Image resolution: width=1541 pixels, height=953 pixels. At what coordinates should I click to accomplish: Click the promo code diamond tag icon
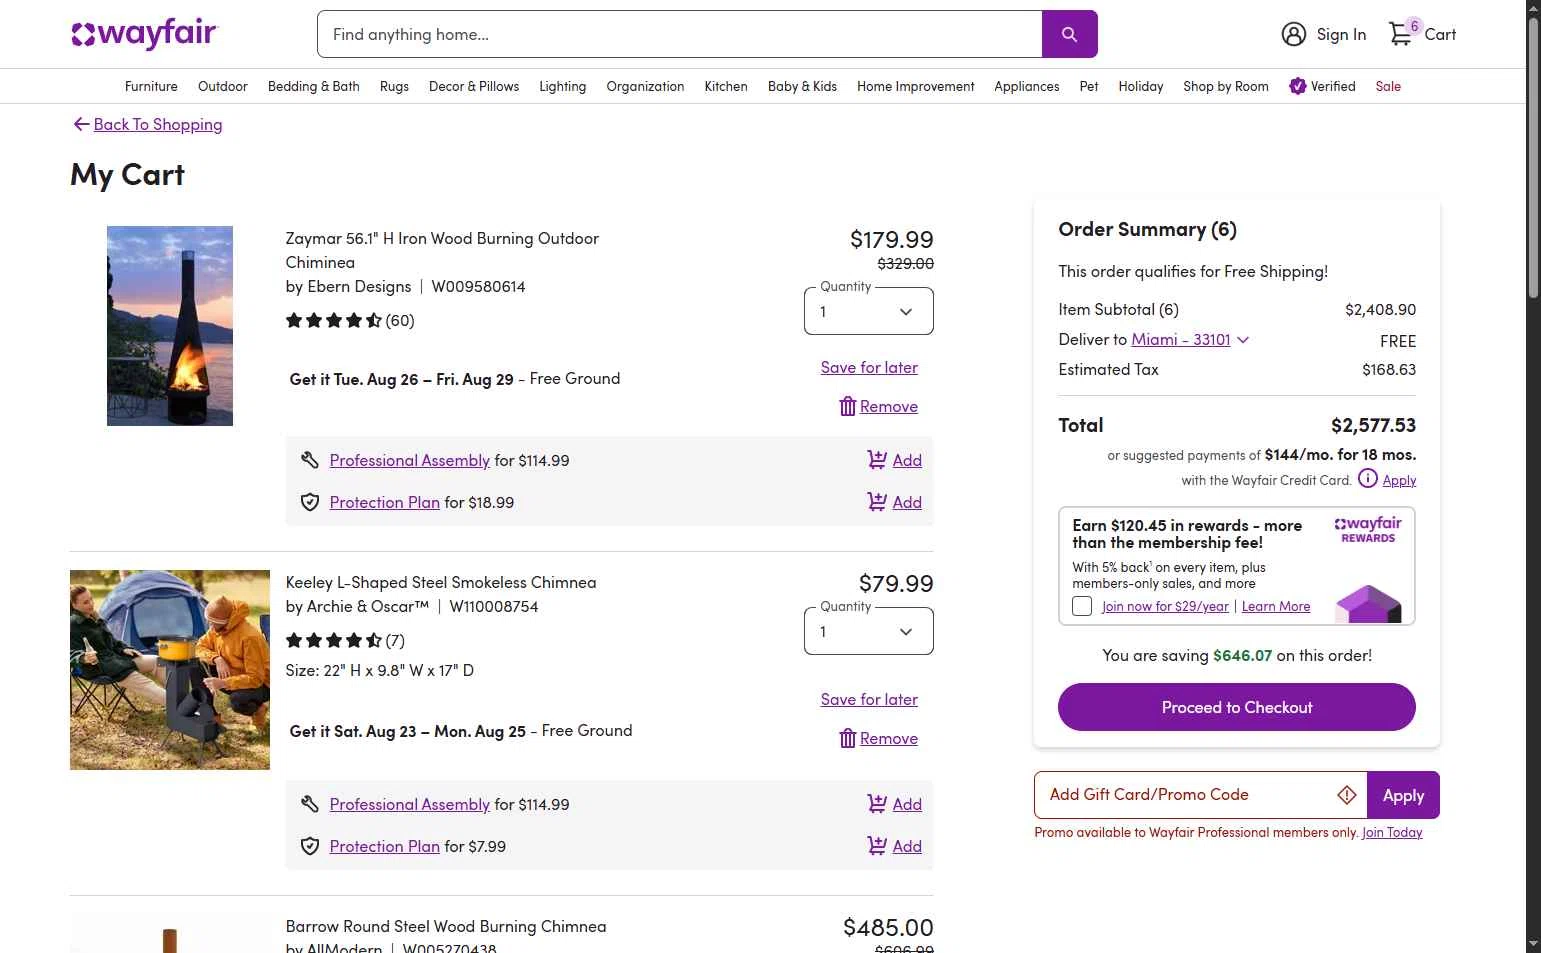click(1346, 795)
